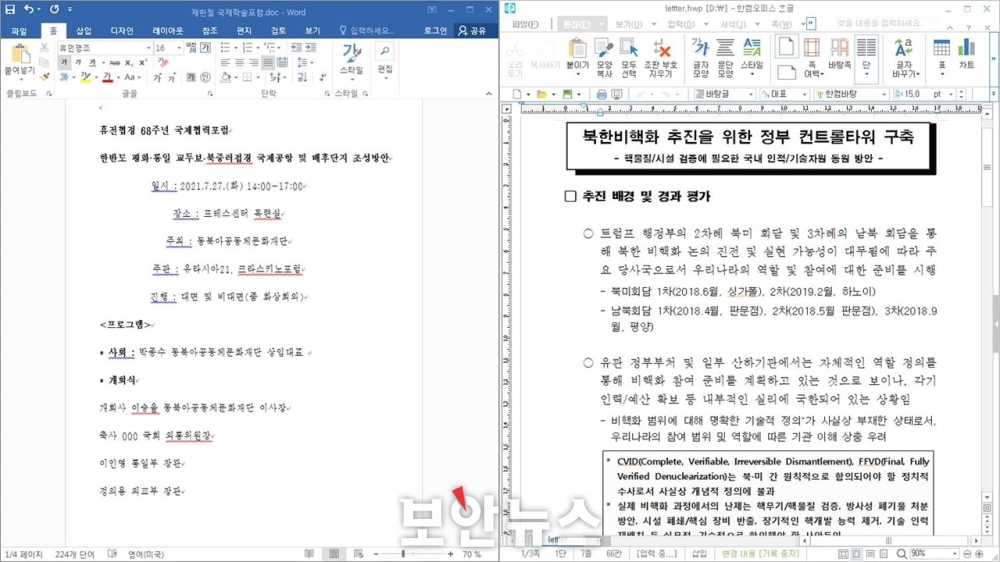Switch to Read Mode view in Word status bar
This screenshot has width=1000, height=562.
(309, 554)
